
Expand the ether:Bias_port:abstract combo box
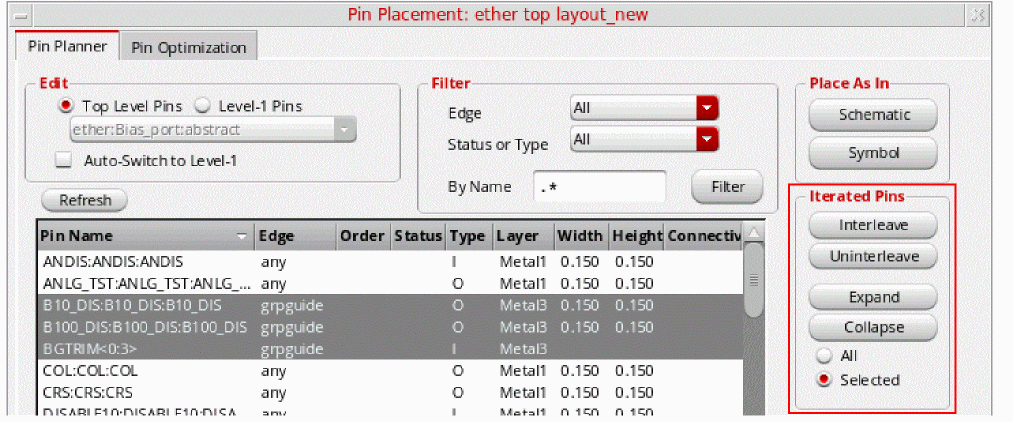pos(345,129)
